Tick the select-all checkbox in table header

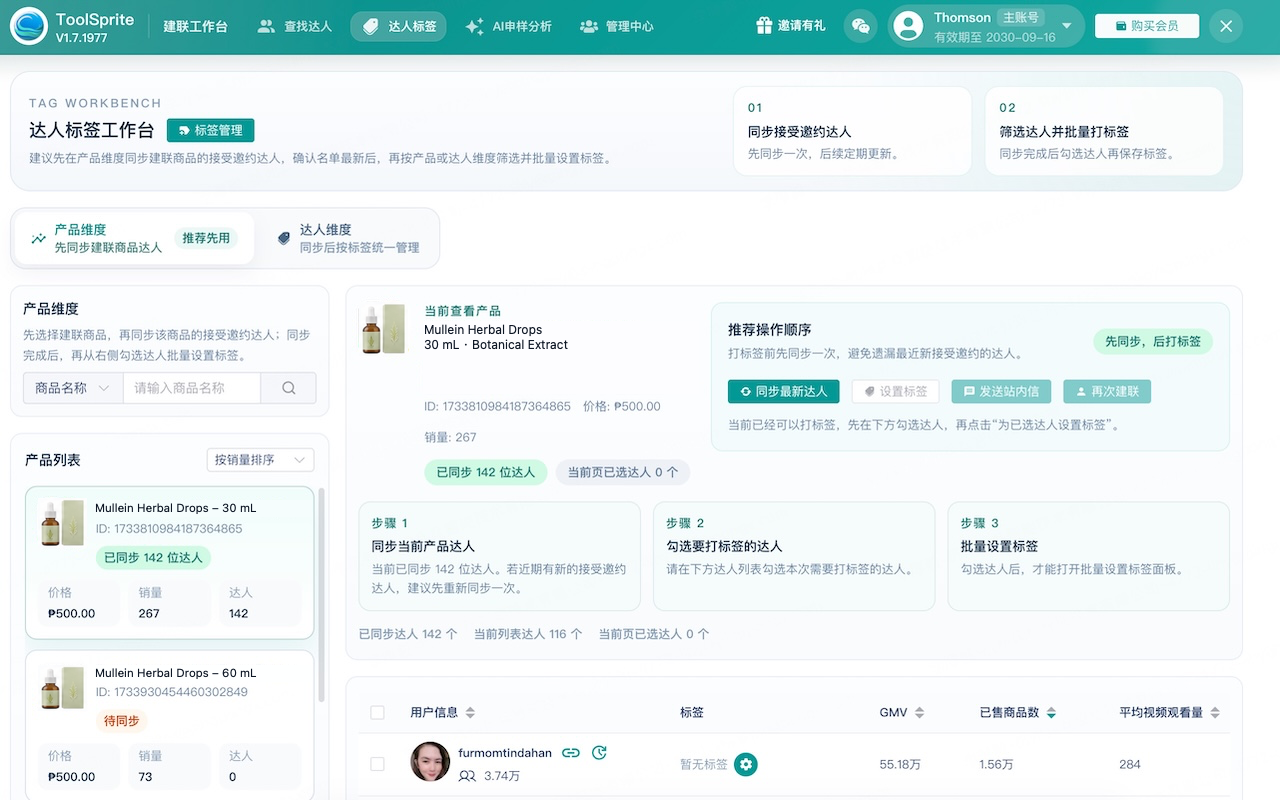pyautogui.click(x=377, y=713)
